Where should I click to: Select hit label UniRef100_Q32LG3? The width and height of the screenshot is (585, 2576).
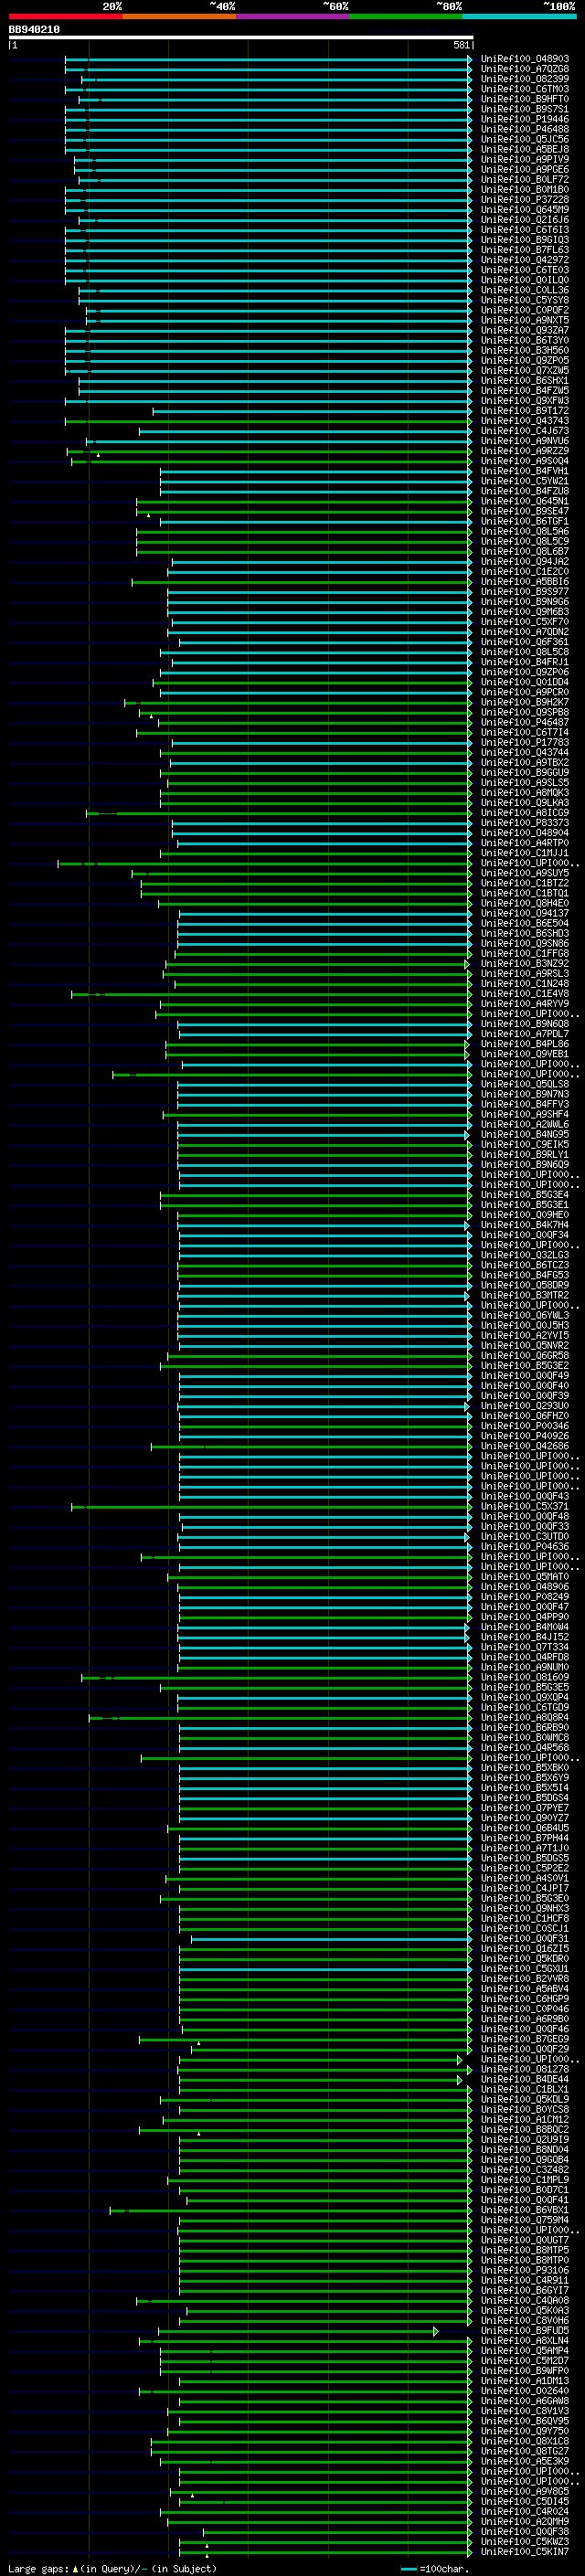(525, 1255)
